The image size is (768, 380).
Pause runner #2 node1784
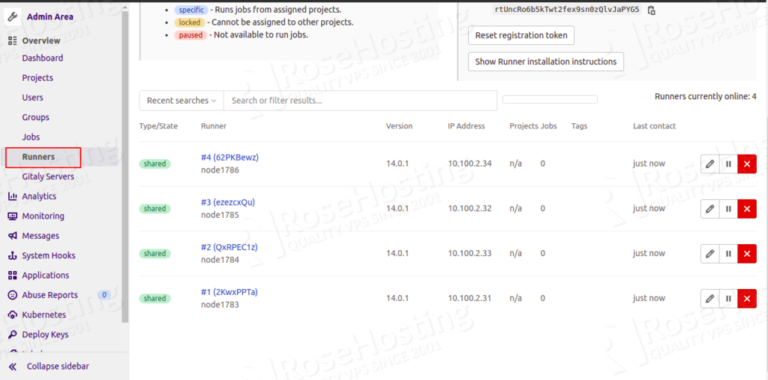(728, 254)
